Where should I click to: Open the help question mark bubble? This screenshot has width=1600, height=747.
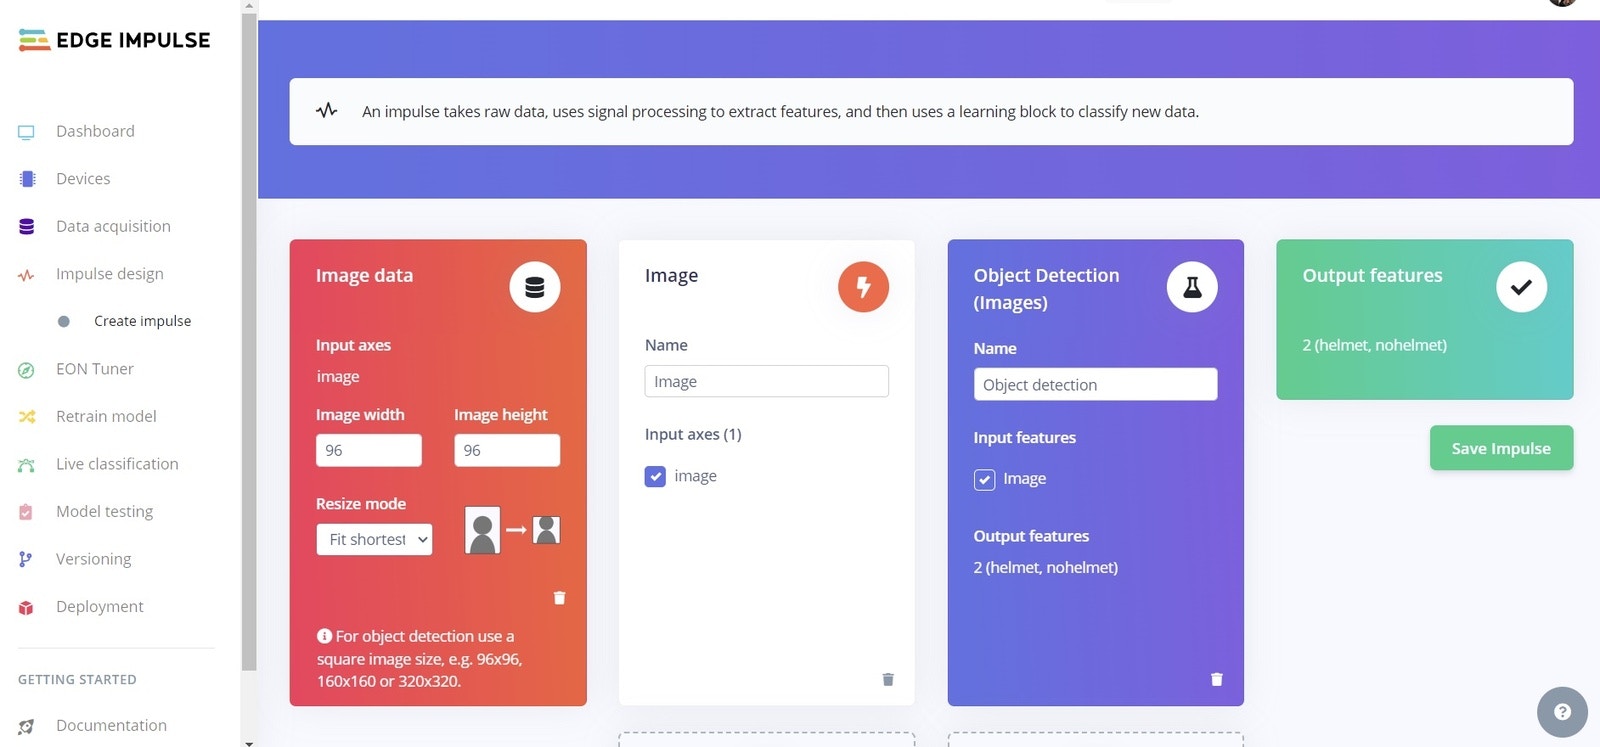coord(1562,712)
